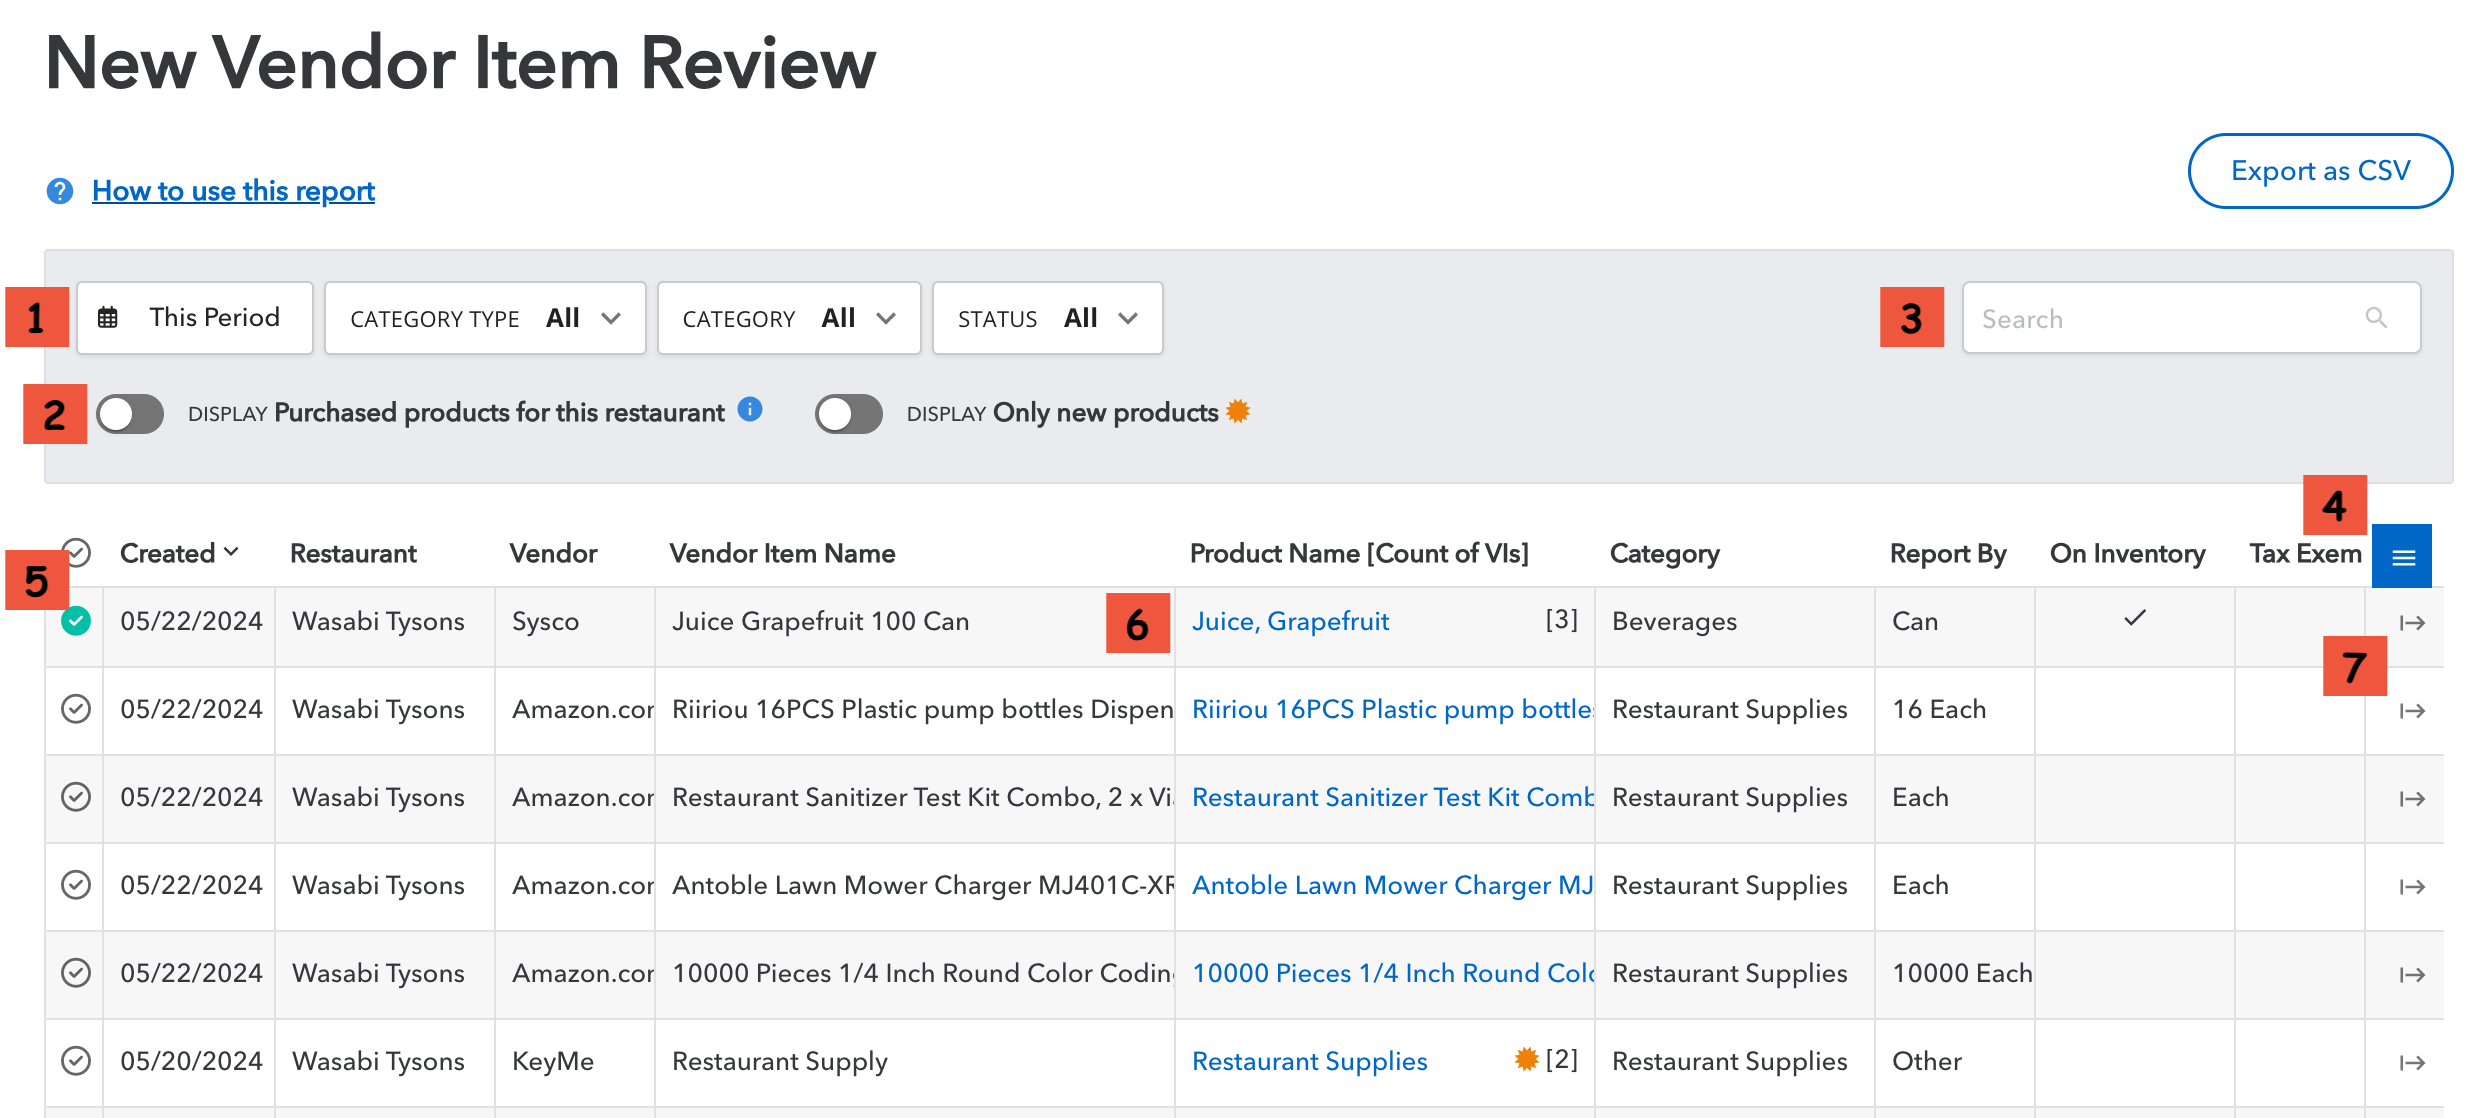Open the Juice, Grapefruit product link

[x=1290, y=621]
